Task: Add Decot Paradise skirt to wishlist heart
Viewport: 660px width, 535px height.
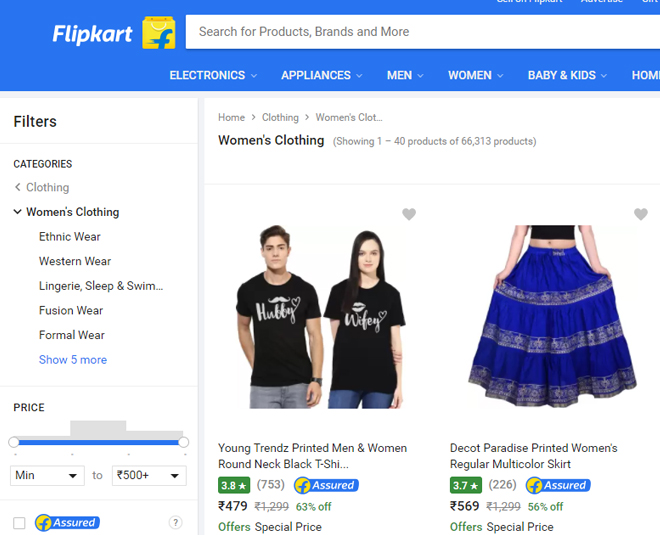Action: [641, 214]
